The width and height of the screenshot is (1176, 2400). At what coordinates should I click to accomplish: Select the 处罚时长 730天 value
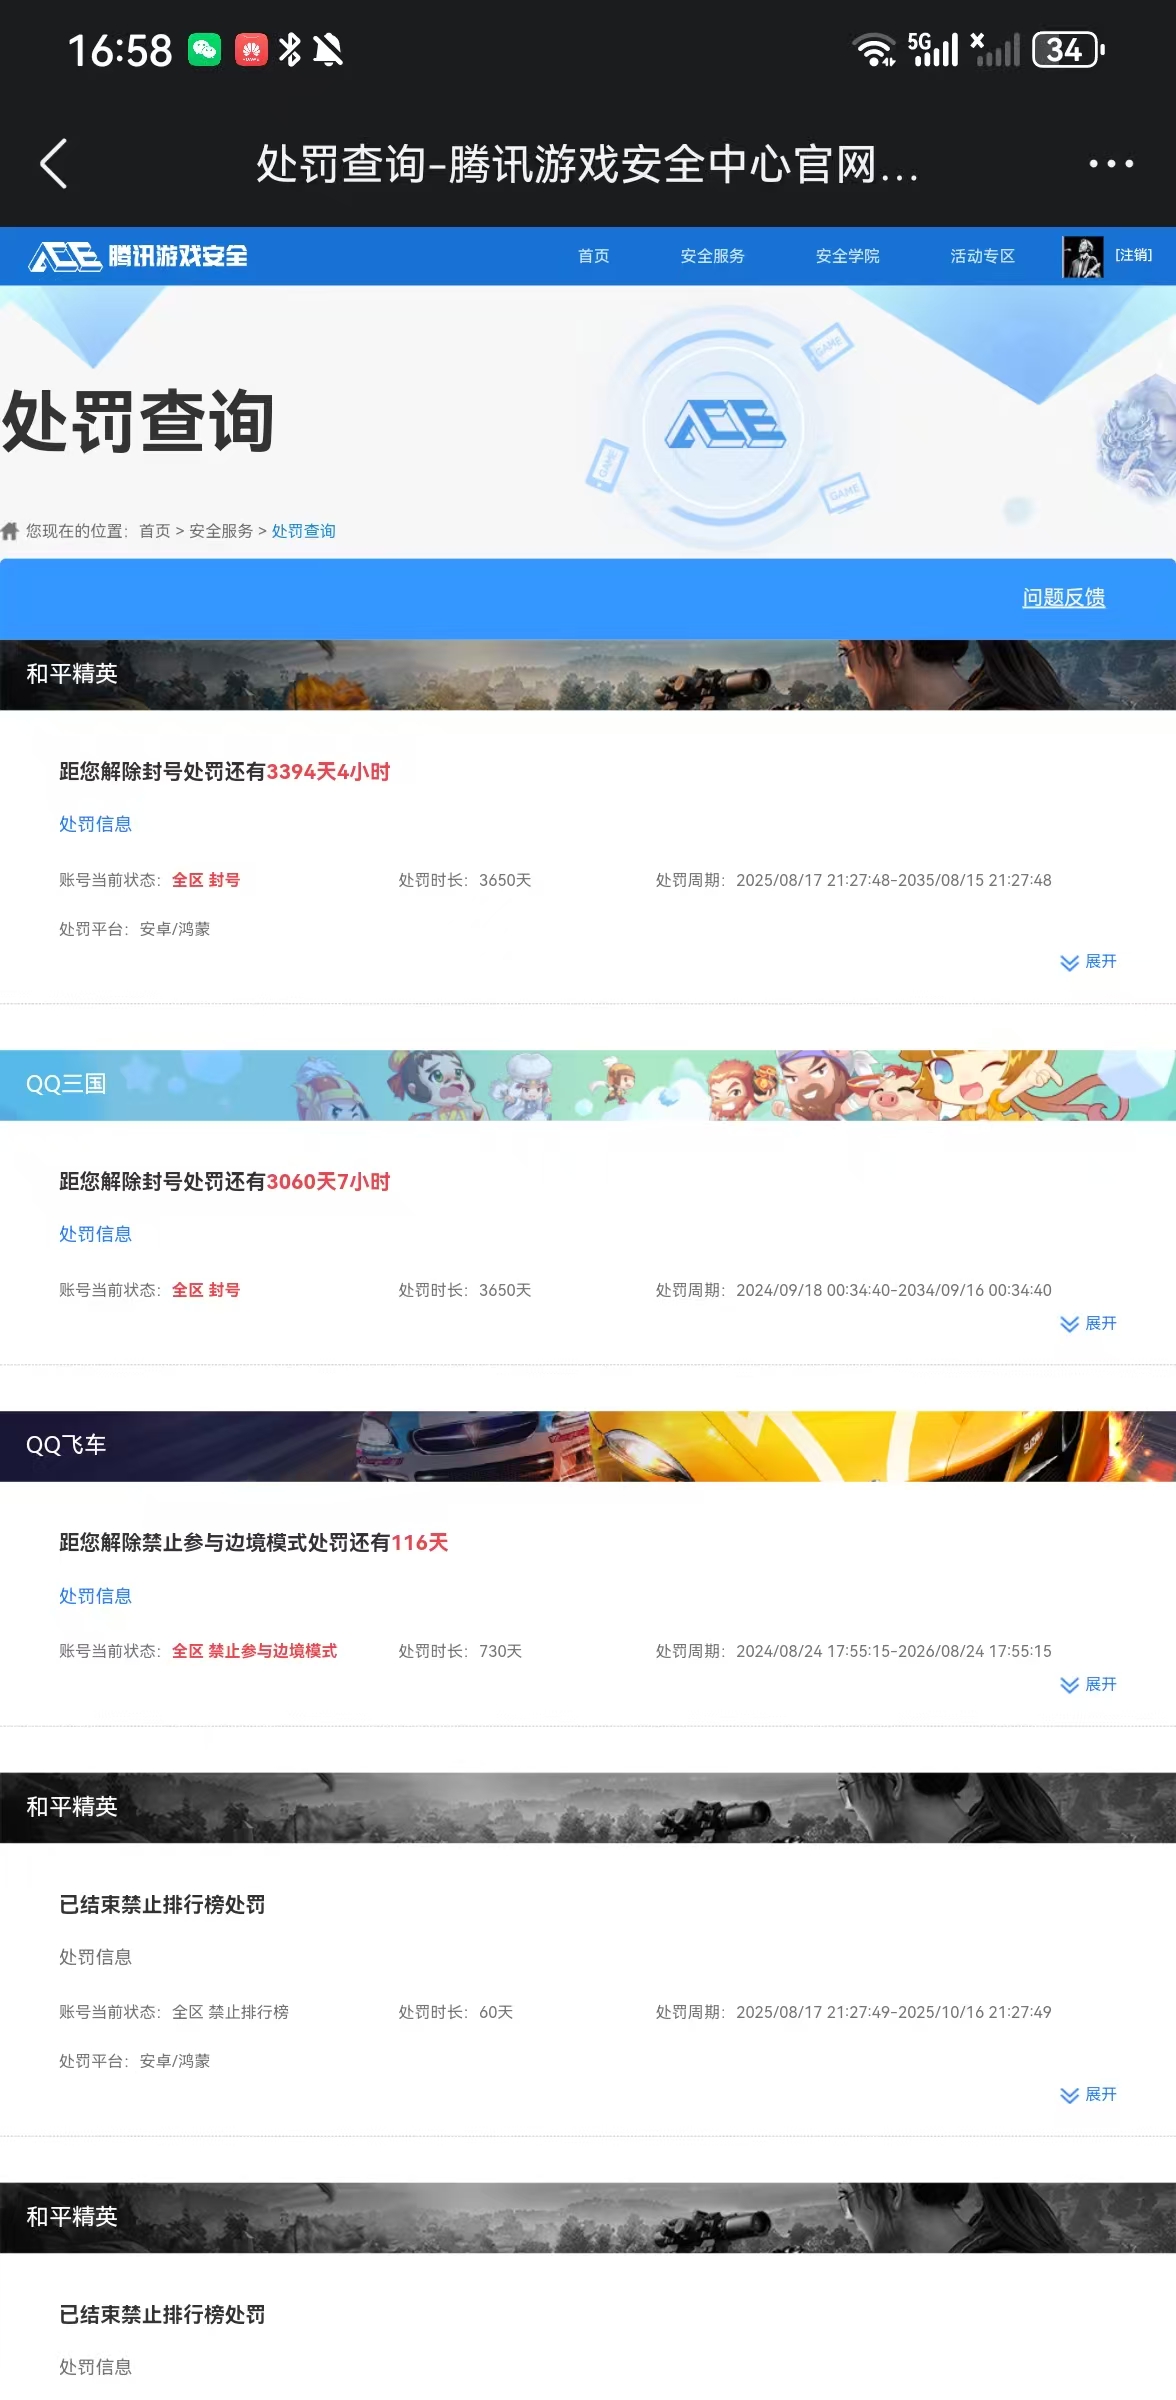[x=501, y=1651]
